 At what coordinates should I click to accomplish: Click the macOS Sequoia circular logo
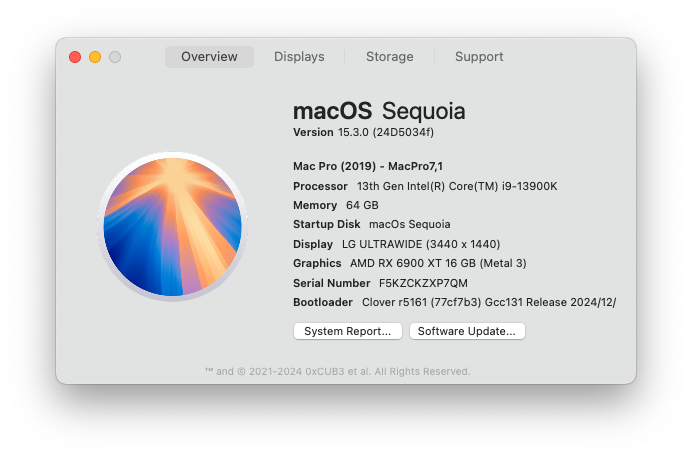click(173, 226)
